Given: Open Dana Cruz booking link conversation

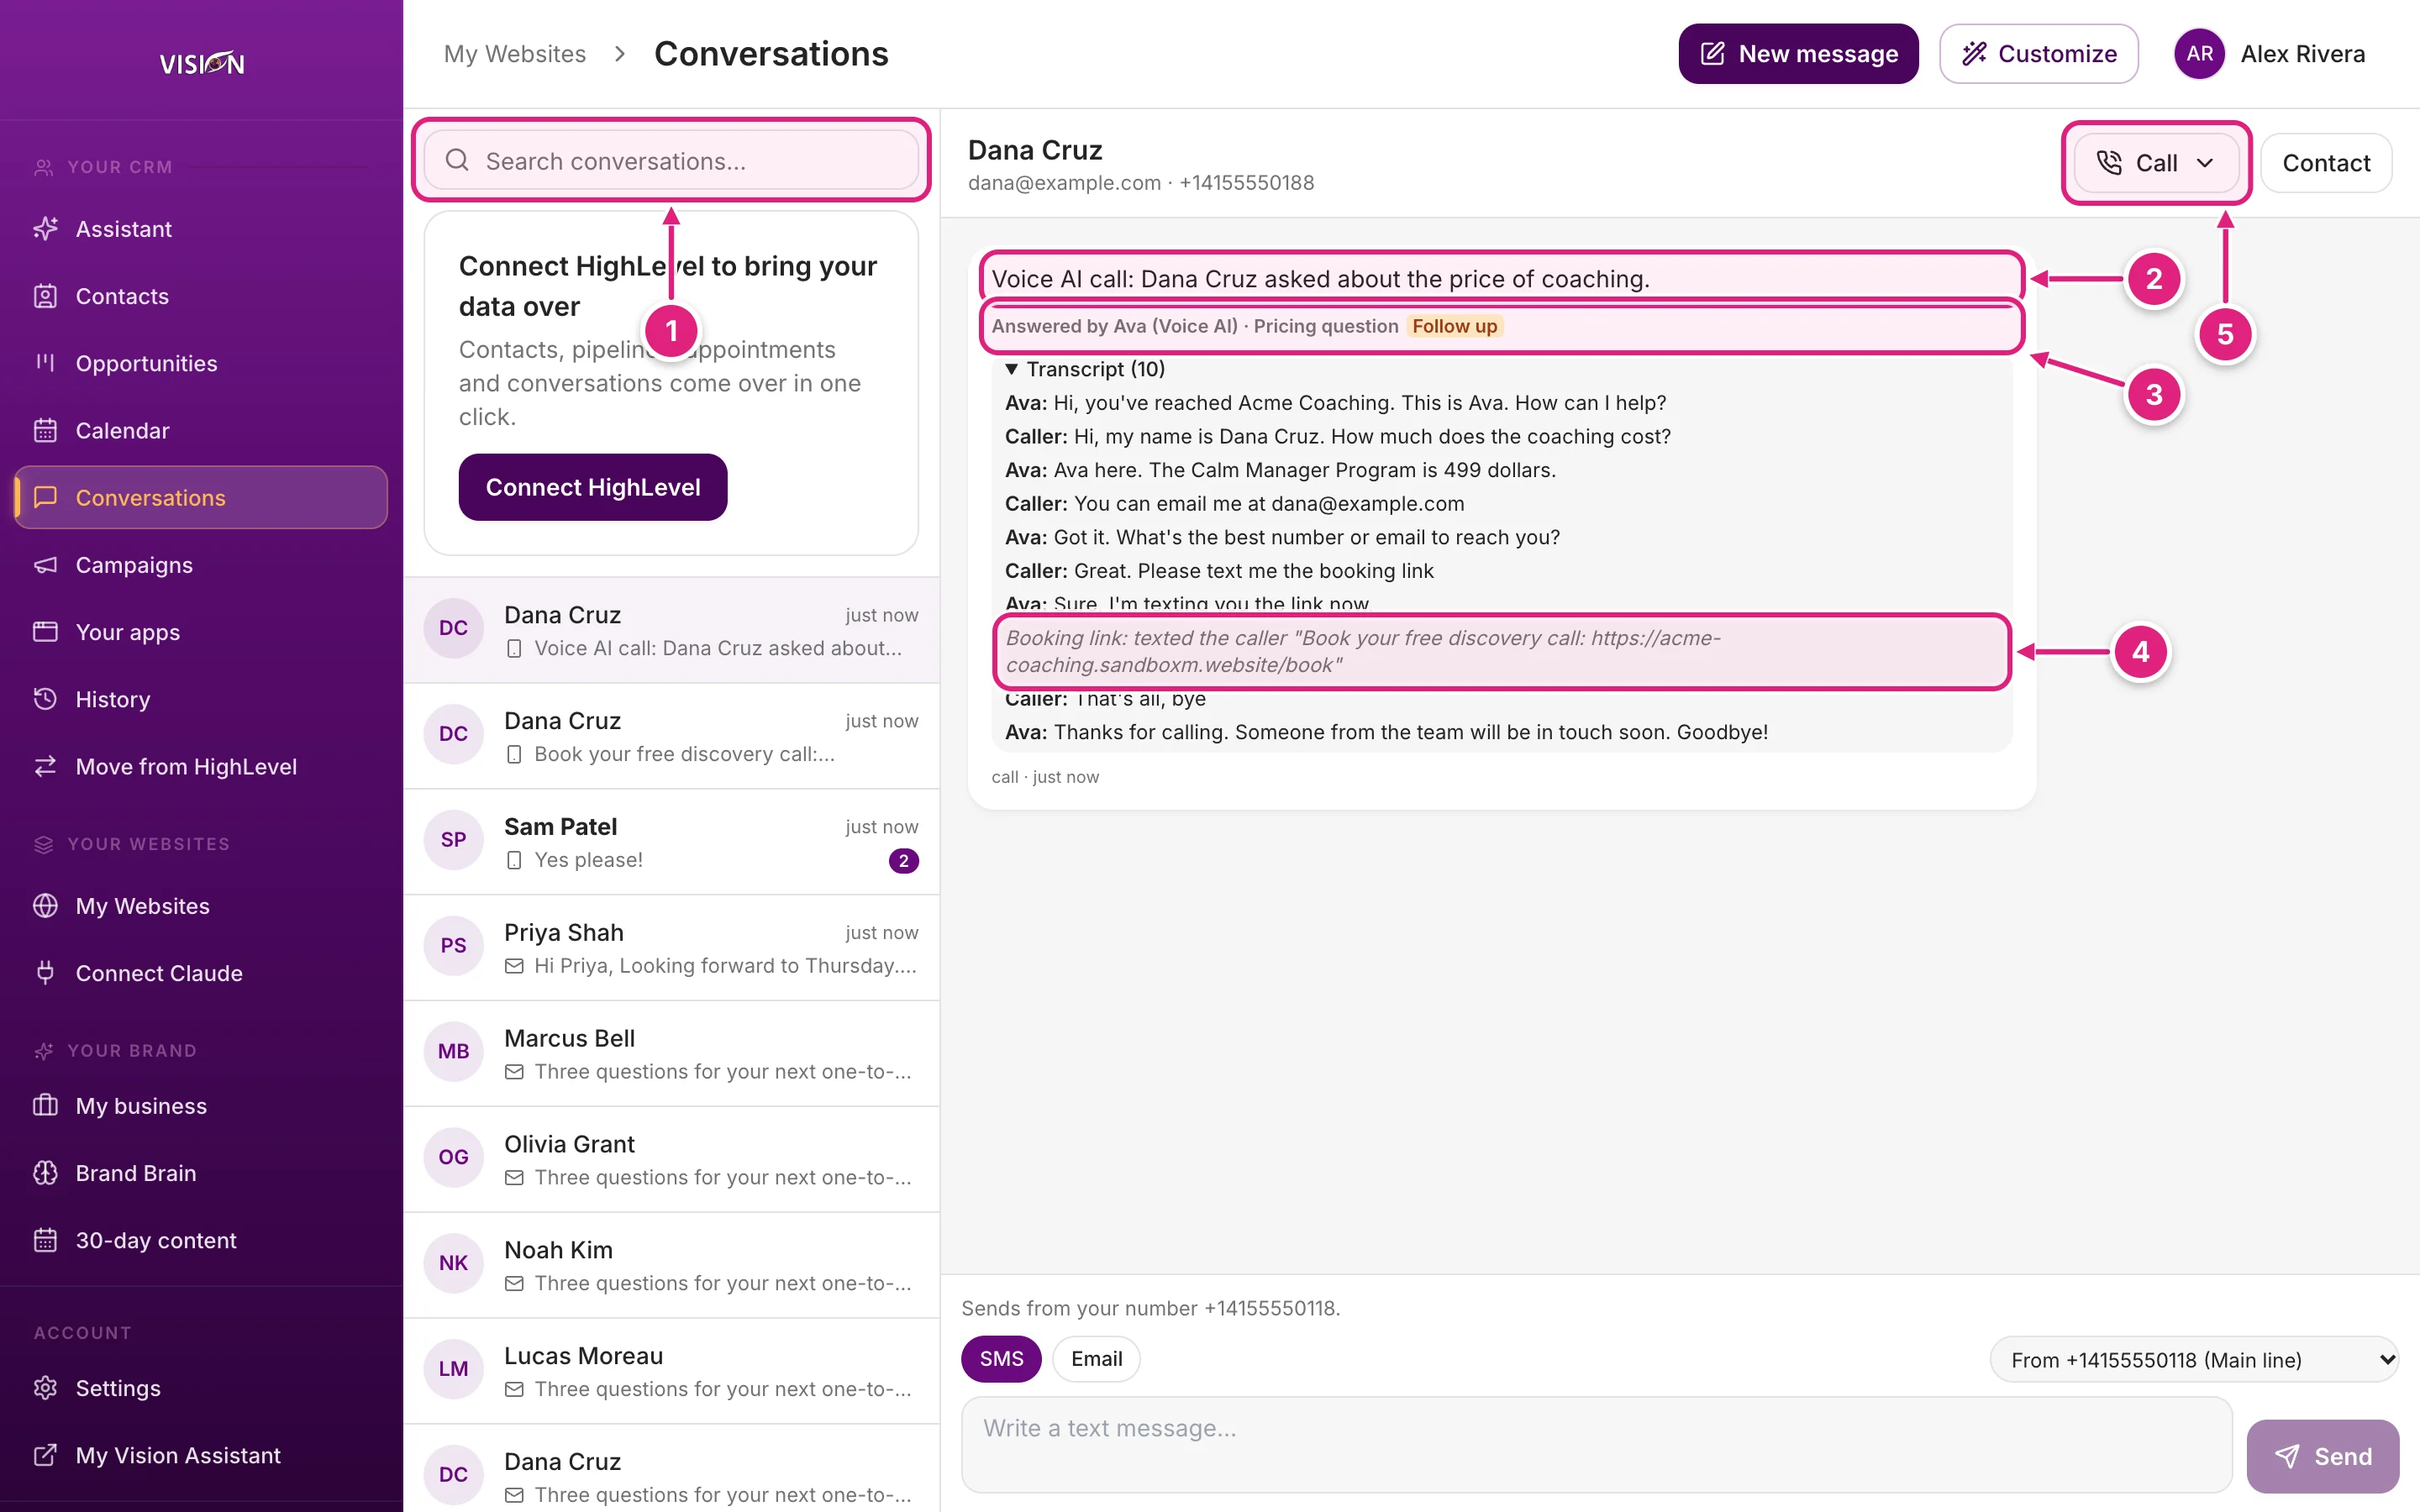Looking at the screenshot, I should pos(671,736).
